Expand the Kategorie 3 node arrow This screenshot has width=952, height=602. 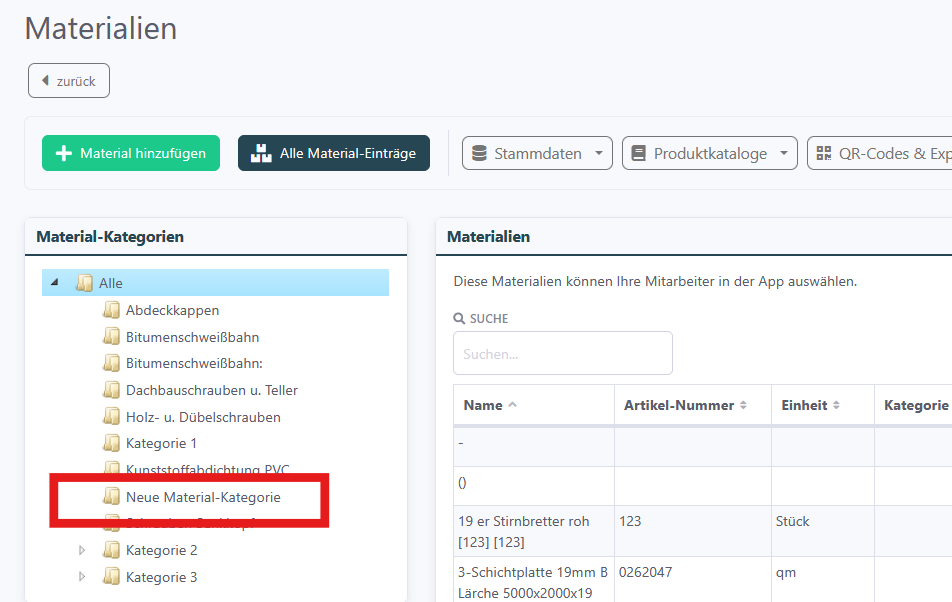(82, 577)
